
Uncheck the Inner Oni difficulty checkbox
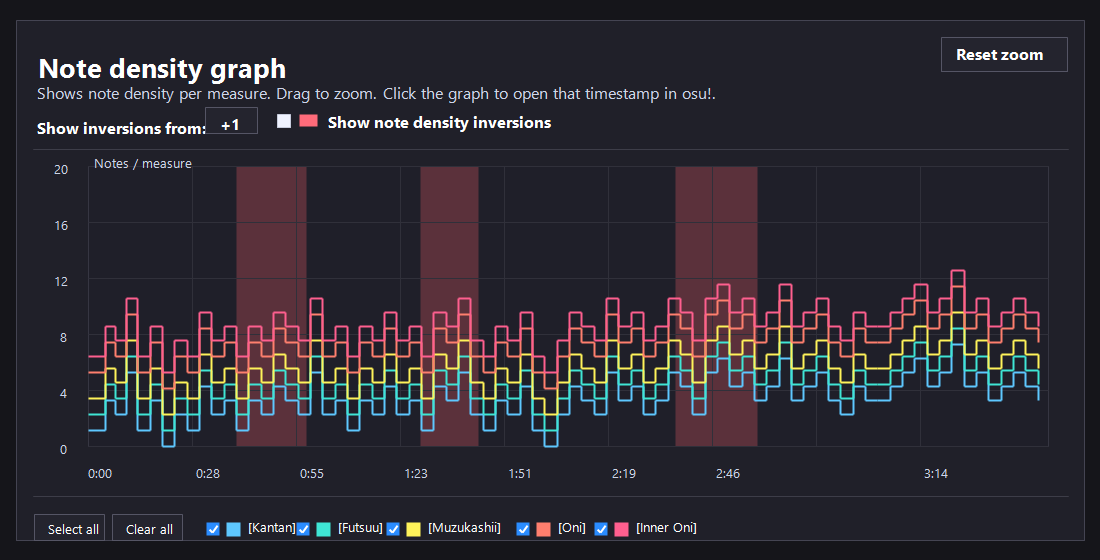coord(601,529)
